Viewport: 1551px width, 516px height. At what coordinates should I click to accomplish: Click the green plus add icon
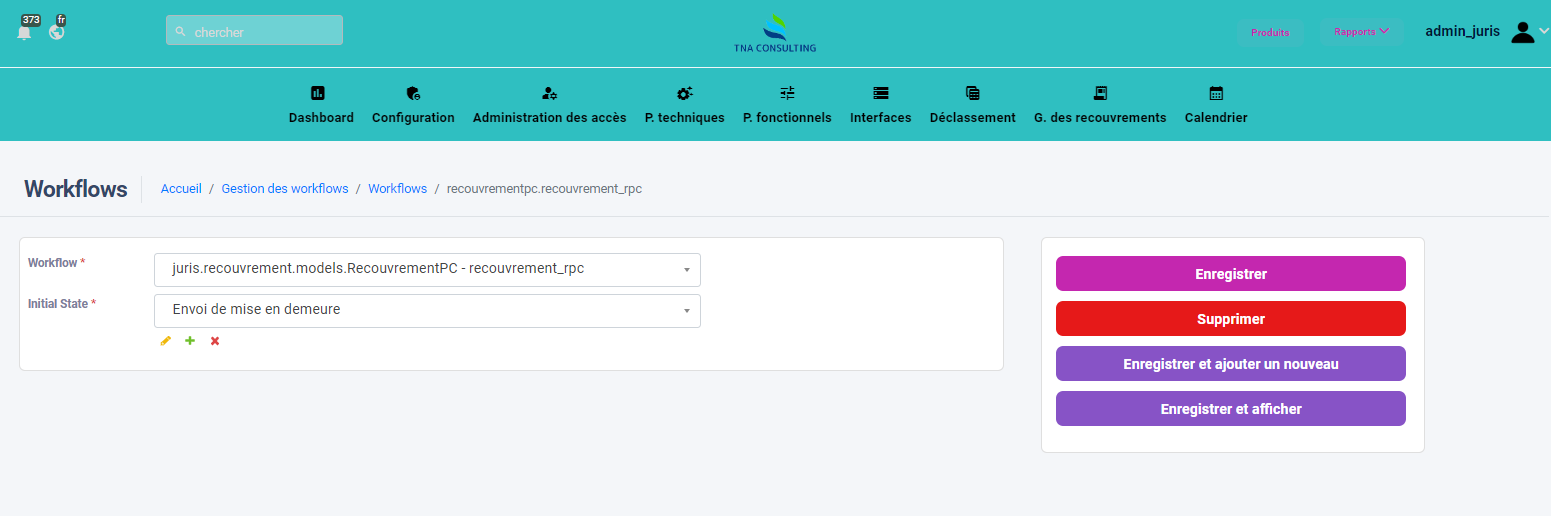click(x=190, y=341)
